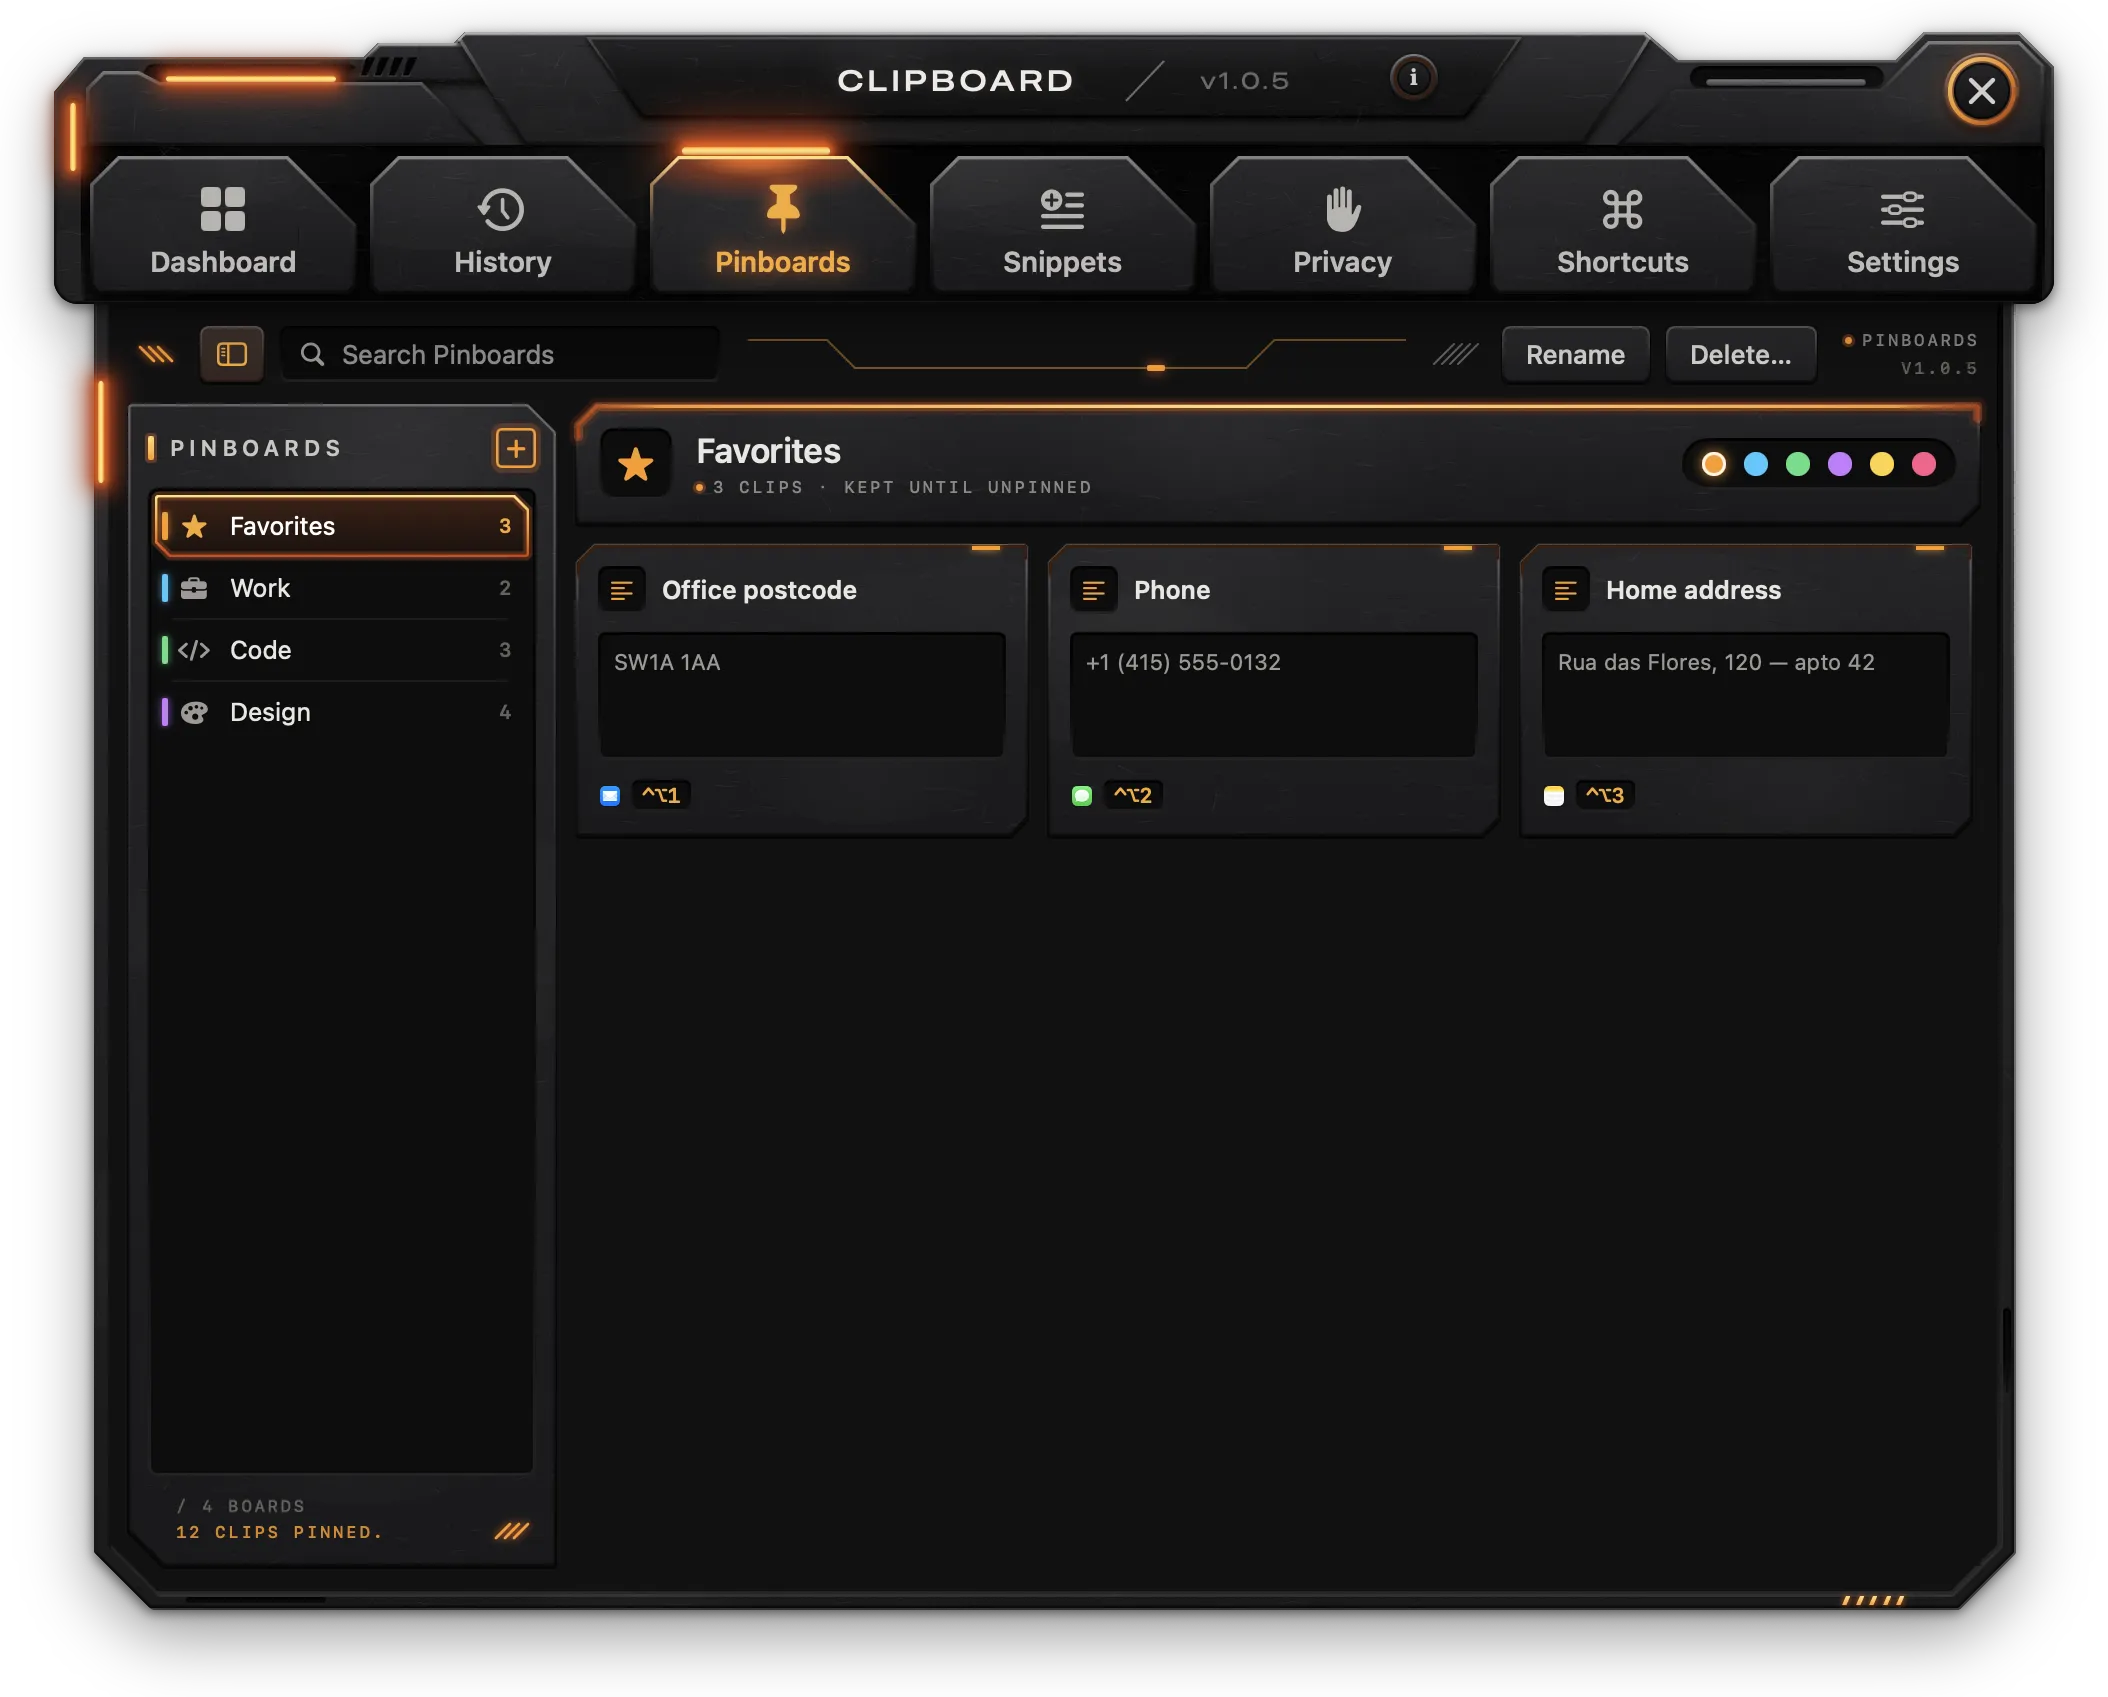2108x1697 pixels.
Task: Click in the Search Pinboards field
Action: pos(500,354)
